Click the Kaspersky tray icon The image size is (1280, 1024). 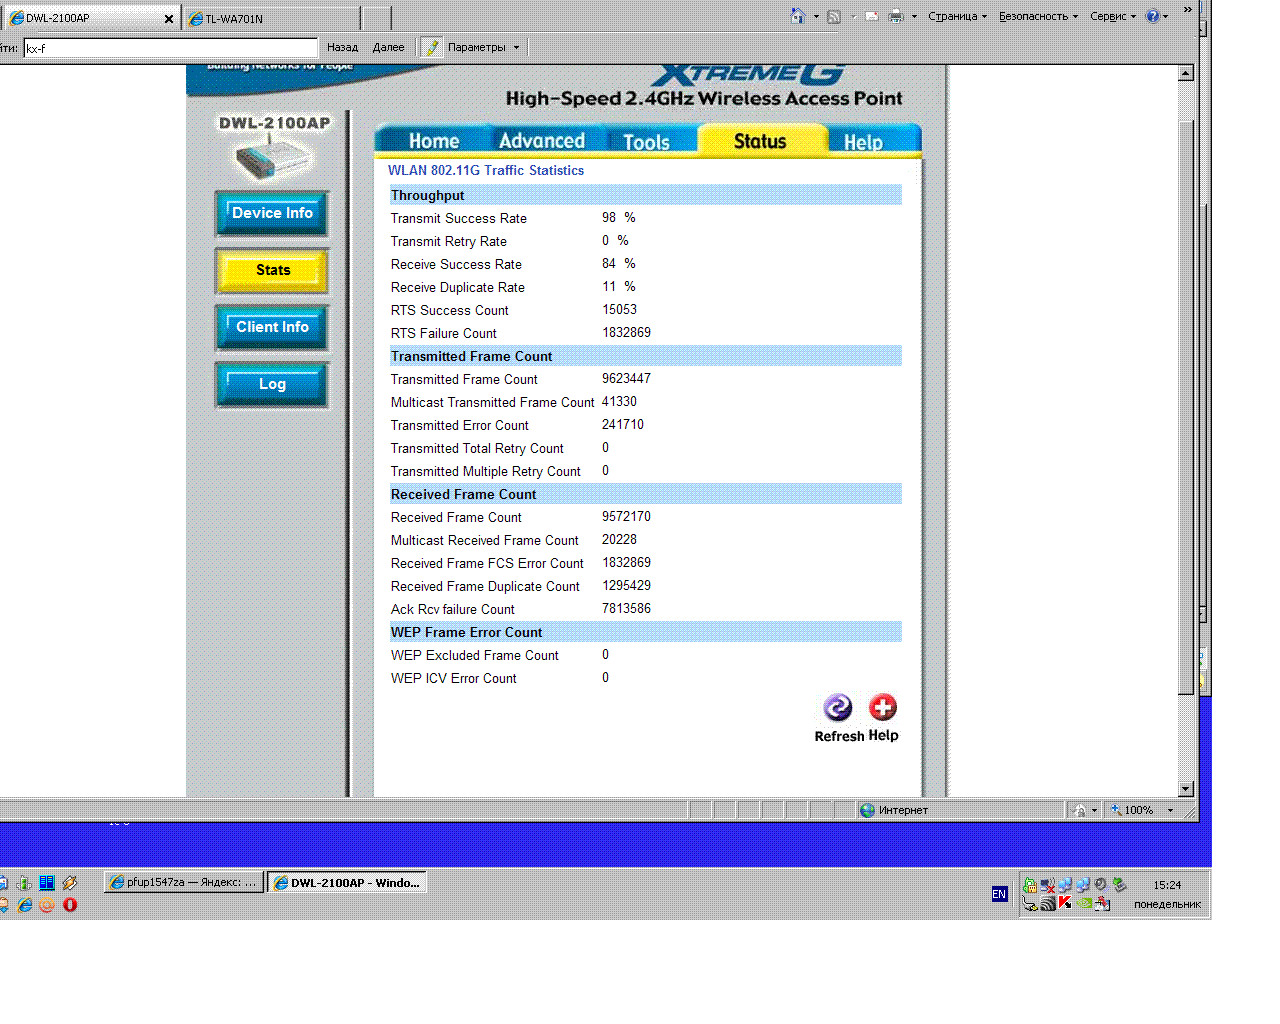tap(1065, 903)
